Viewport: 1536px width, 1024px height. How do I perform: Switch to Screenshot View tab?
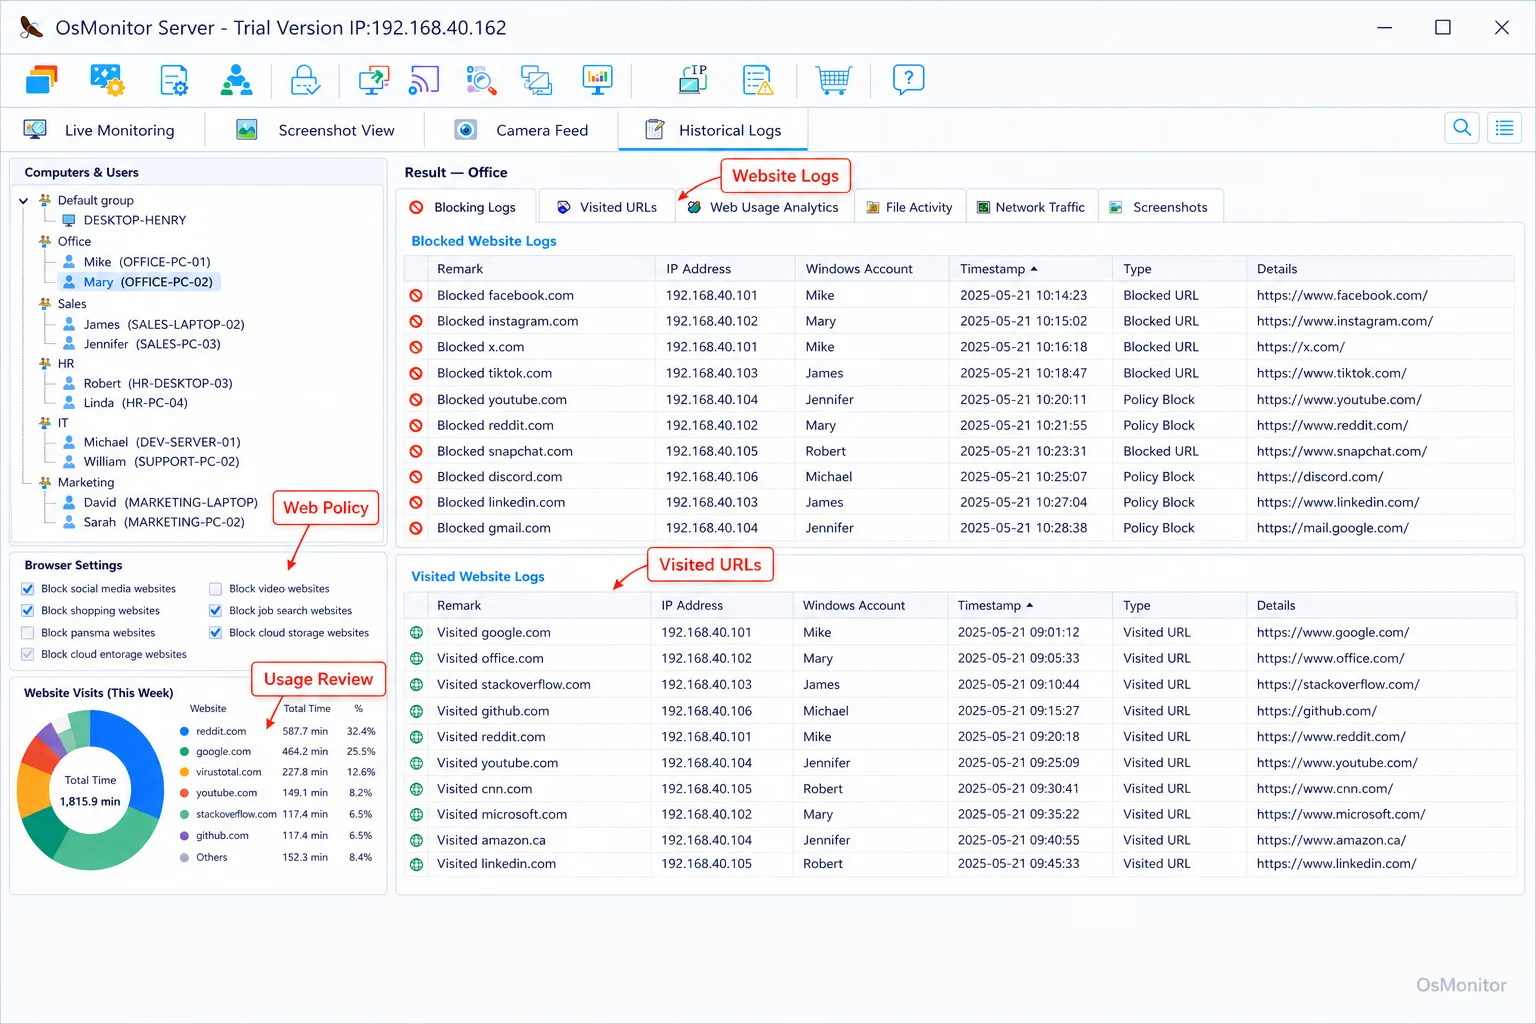316,130
